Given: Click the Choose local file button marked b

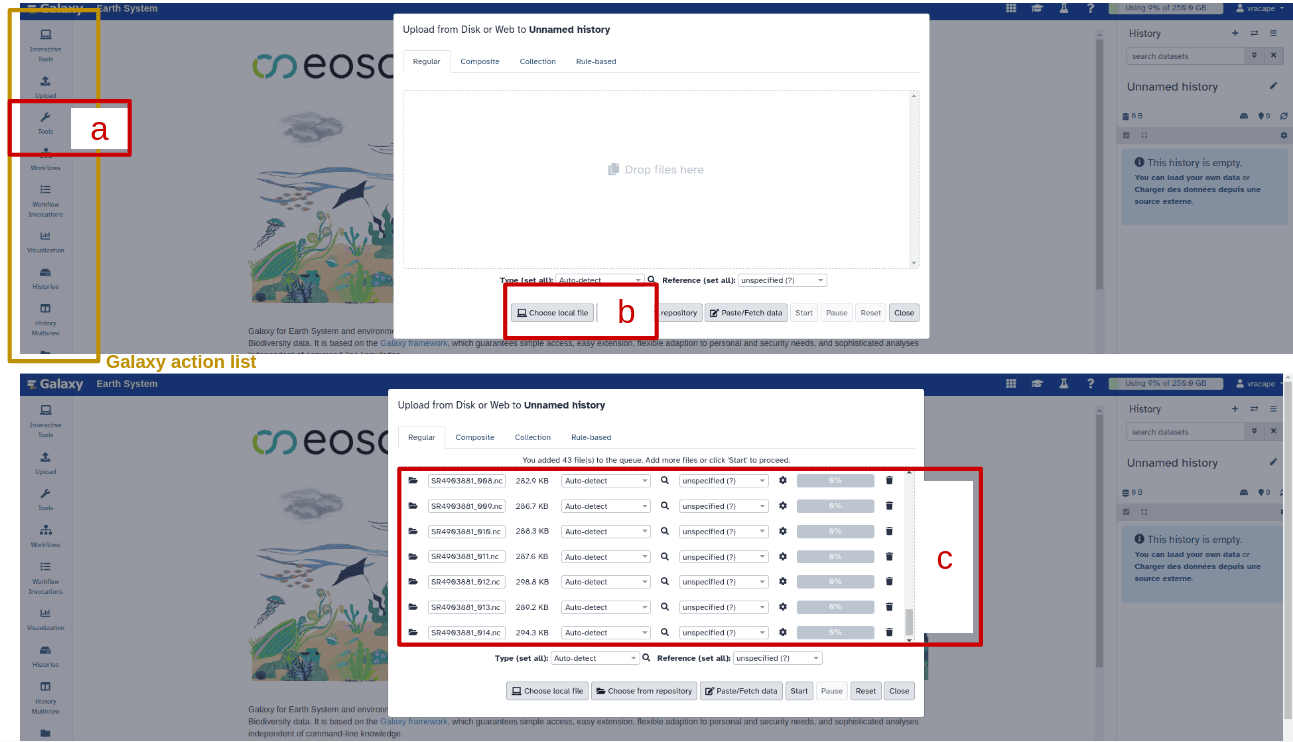Looking at the screenshot, I should click(552, 313).
